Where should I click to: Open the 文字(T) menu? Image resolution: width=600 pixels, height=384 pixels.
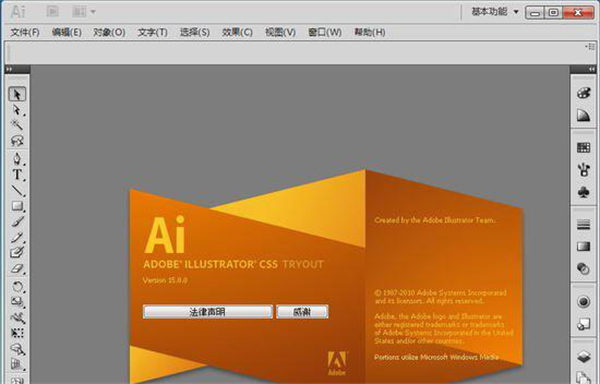(x=153, y=32)
